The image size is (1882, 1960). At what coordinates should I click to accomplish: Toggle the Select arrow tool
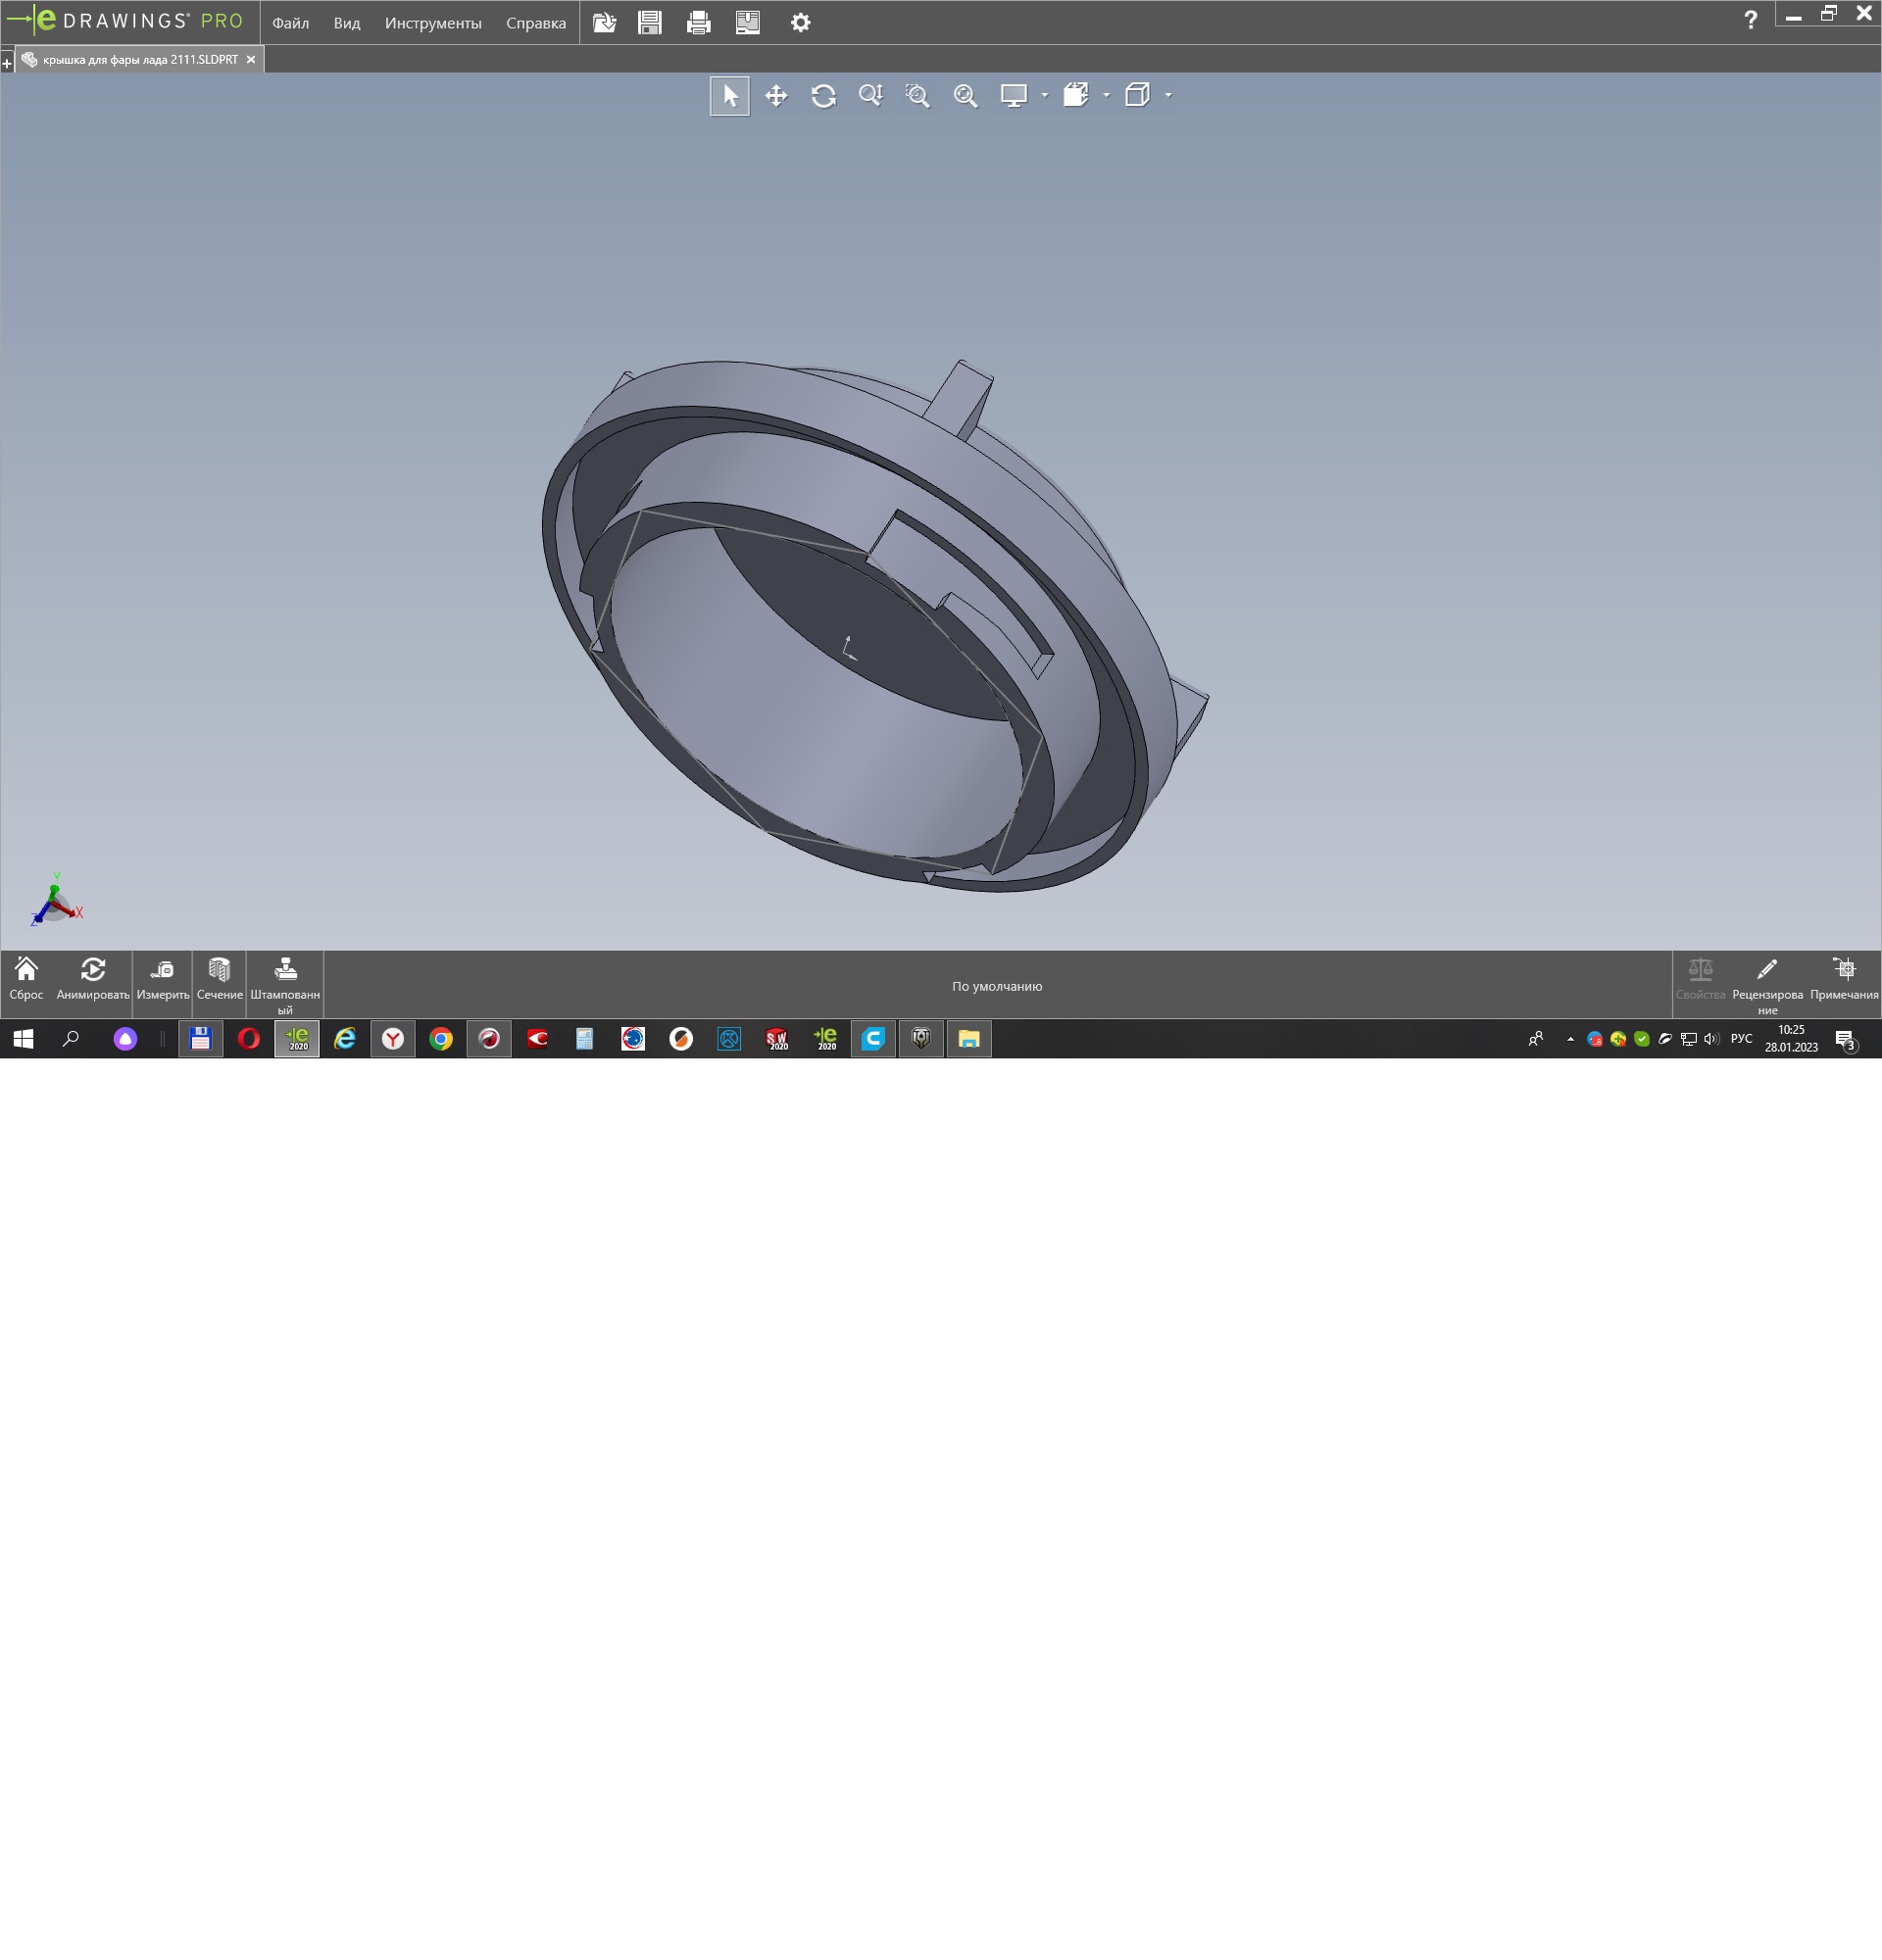tap(729, 96)
